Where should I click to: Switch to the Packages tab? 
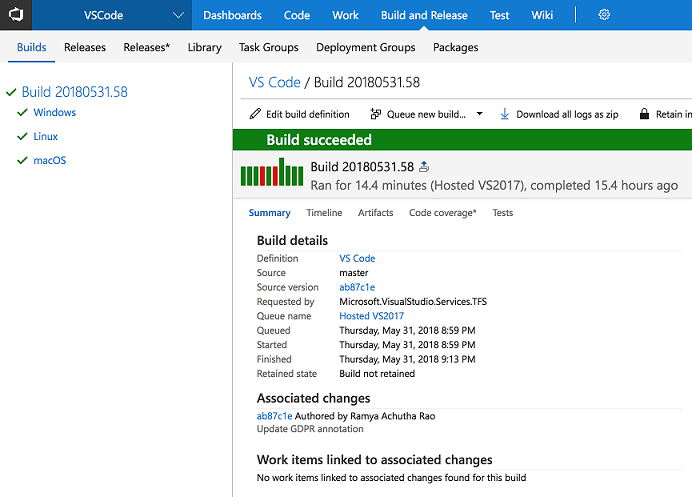coord(455,47)
